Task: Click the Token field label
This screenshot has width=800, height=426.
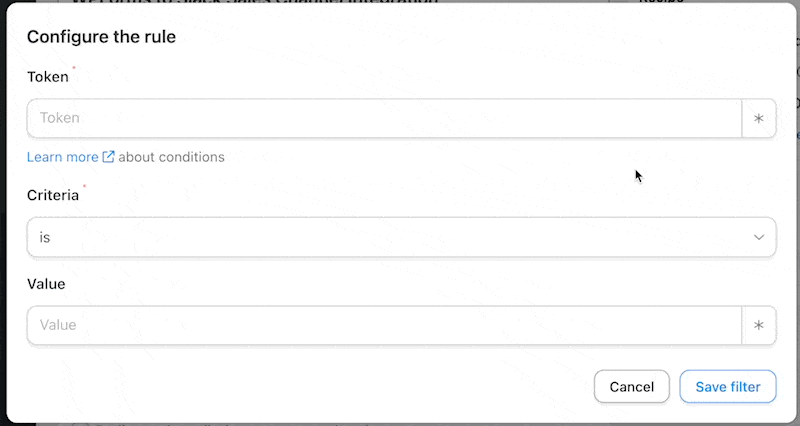Action: point(47,77)
